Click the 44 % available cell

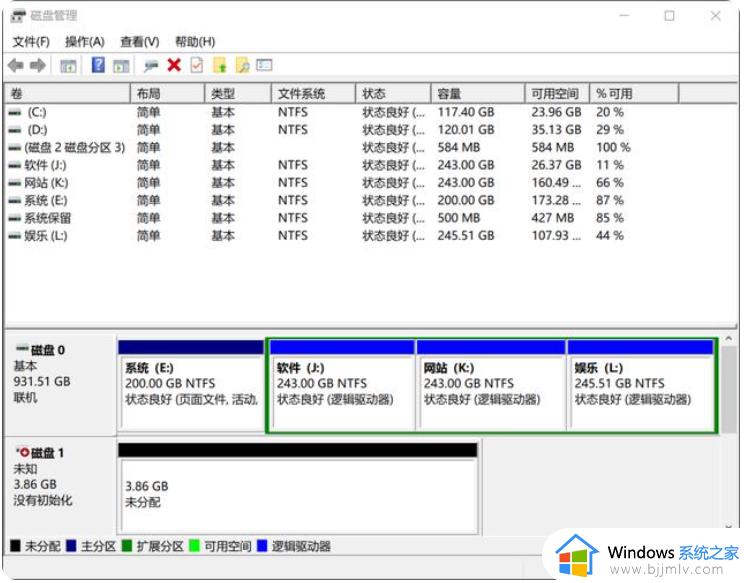[x=610, y=236]
